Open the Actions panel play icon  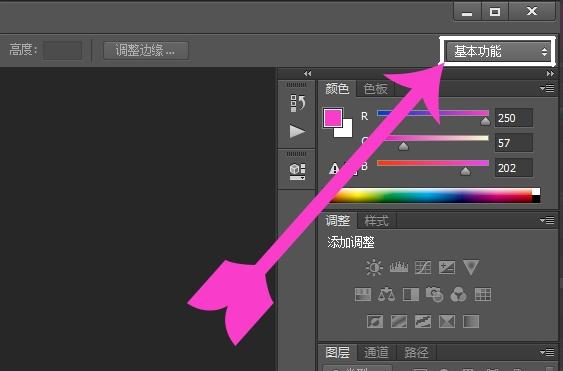[x=297, y=131]
